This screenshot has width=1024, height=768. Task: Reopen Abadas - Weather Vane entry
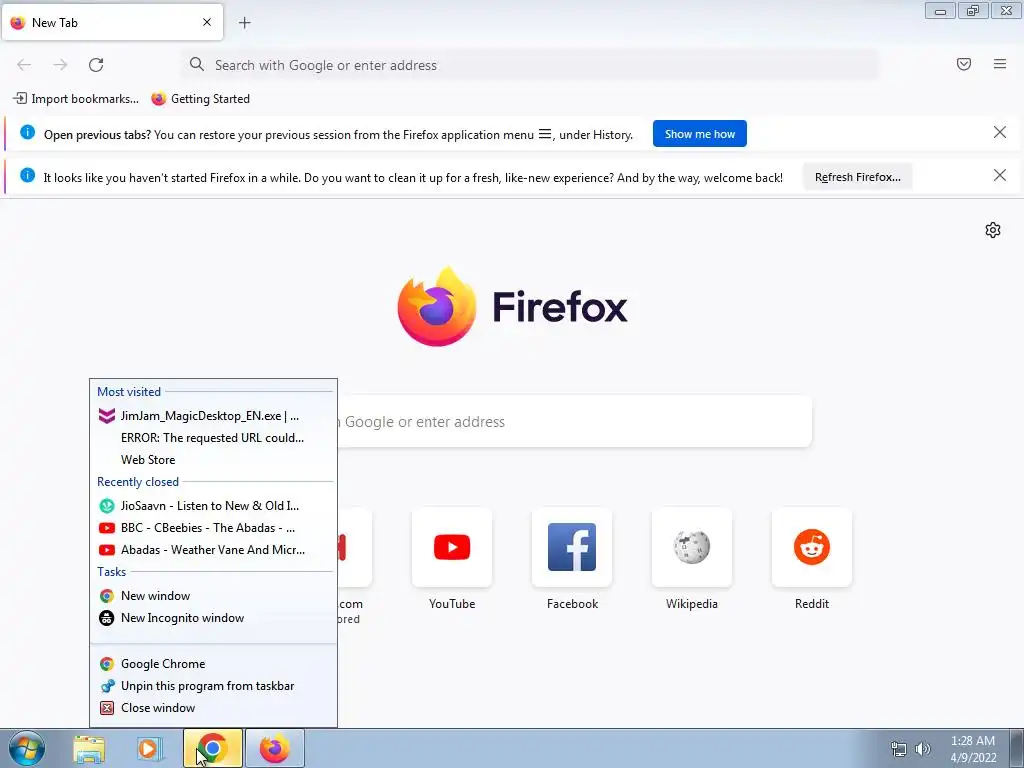213,550
